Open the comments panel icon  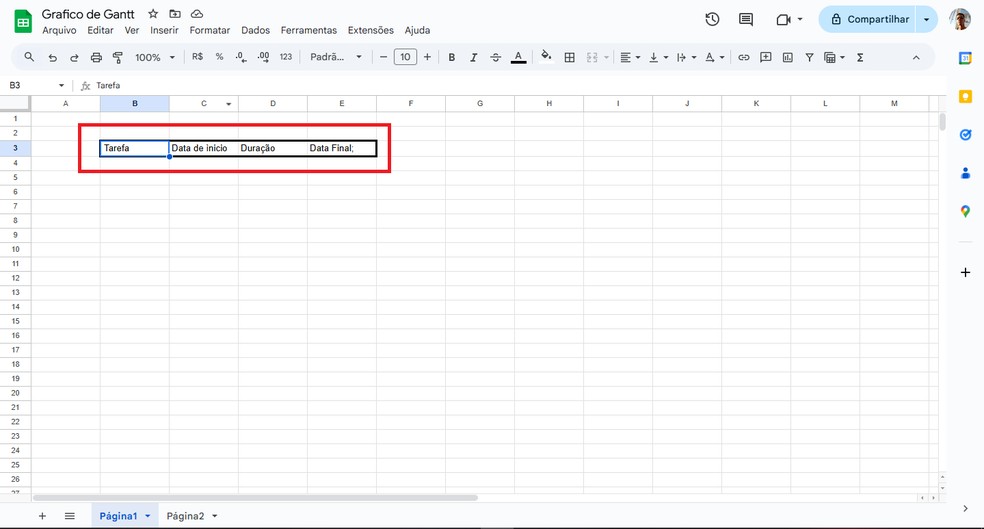[746, 19]
